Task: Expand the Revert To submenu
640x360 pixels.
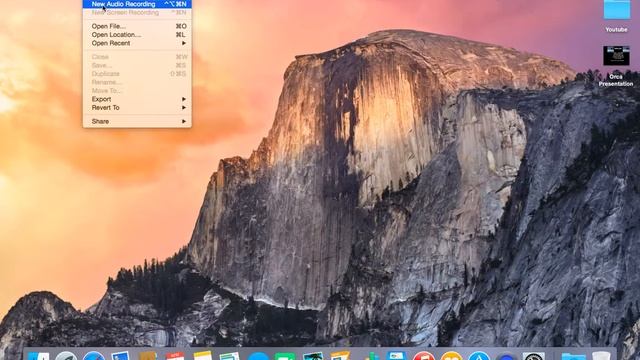Action: click(x=137, y=108)
